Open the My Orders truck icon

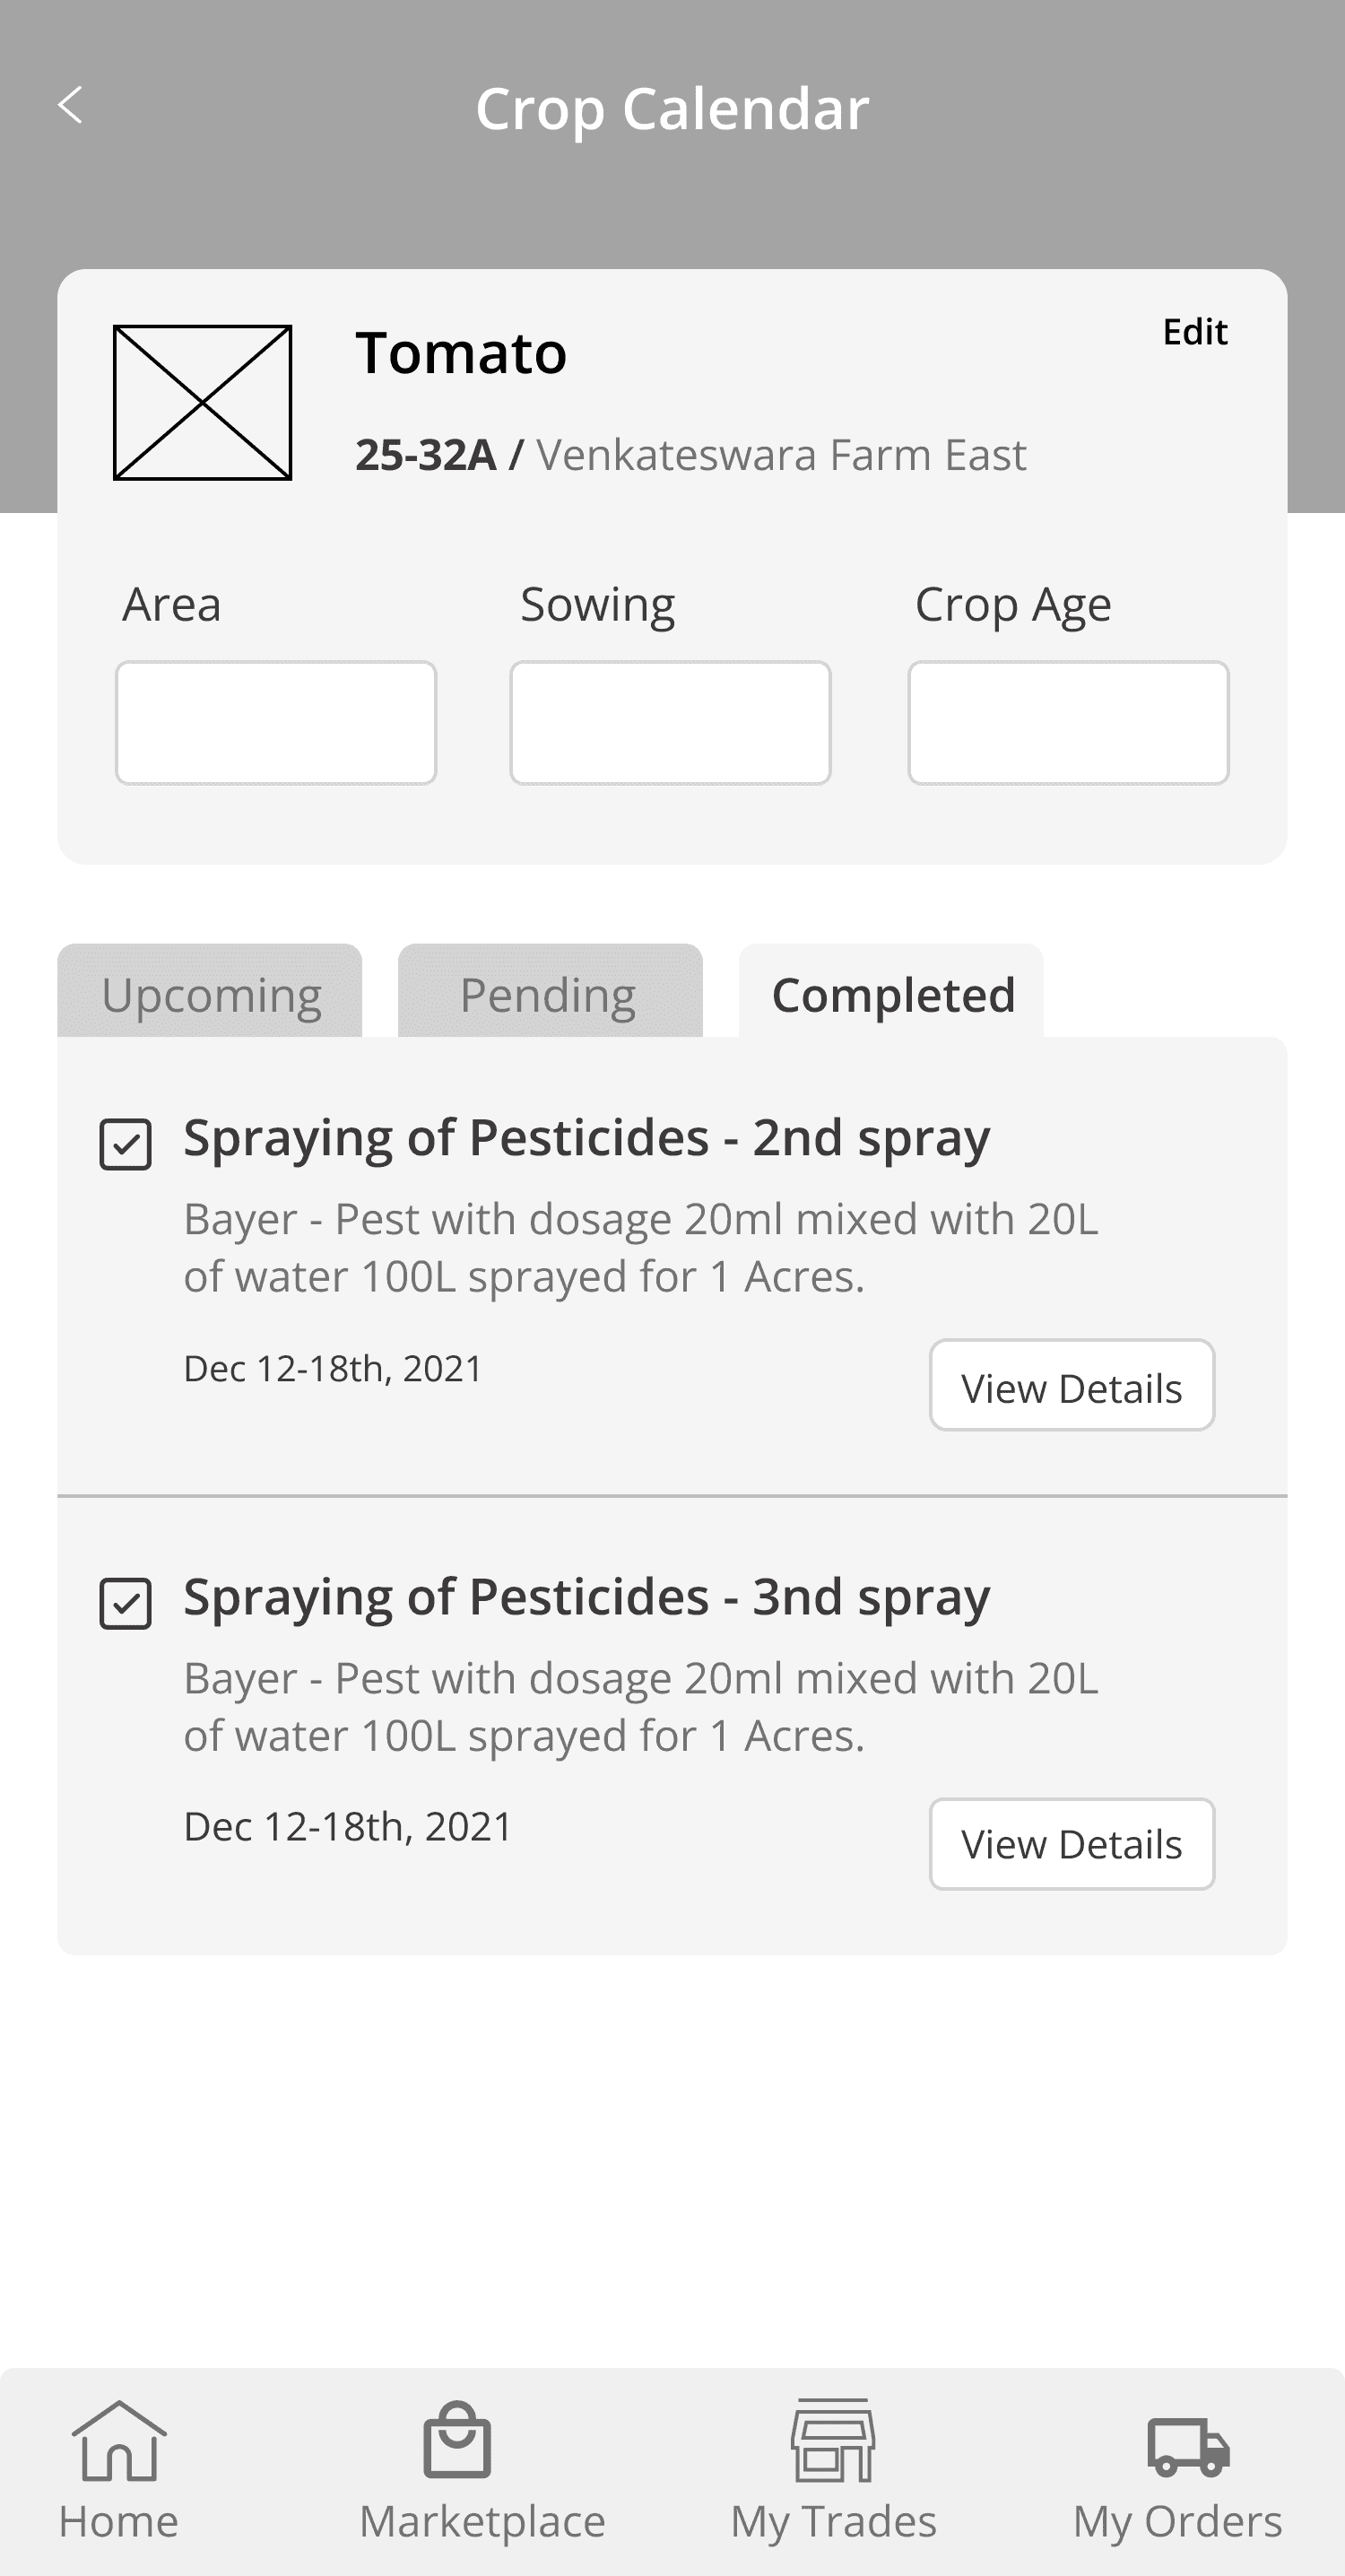[x=1188, y=2446]
